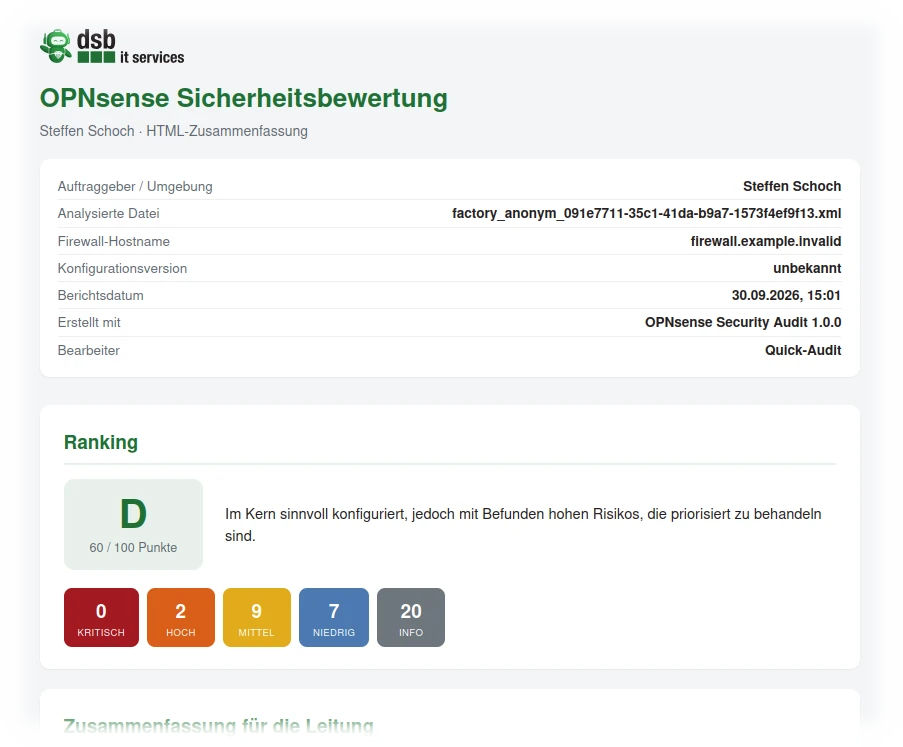Select OPNsense Security Audit 1.0.0 value

point(743,323)
